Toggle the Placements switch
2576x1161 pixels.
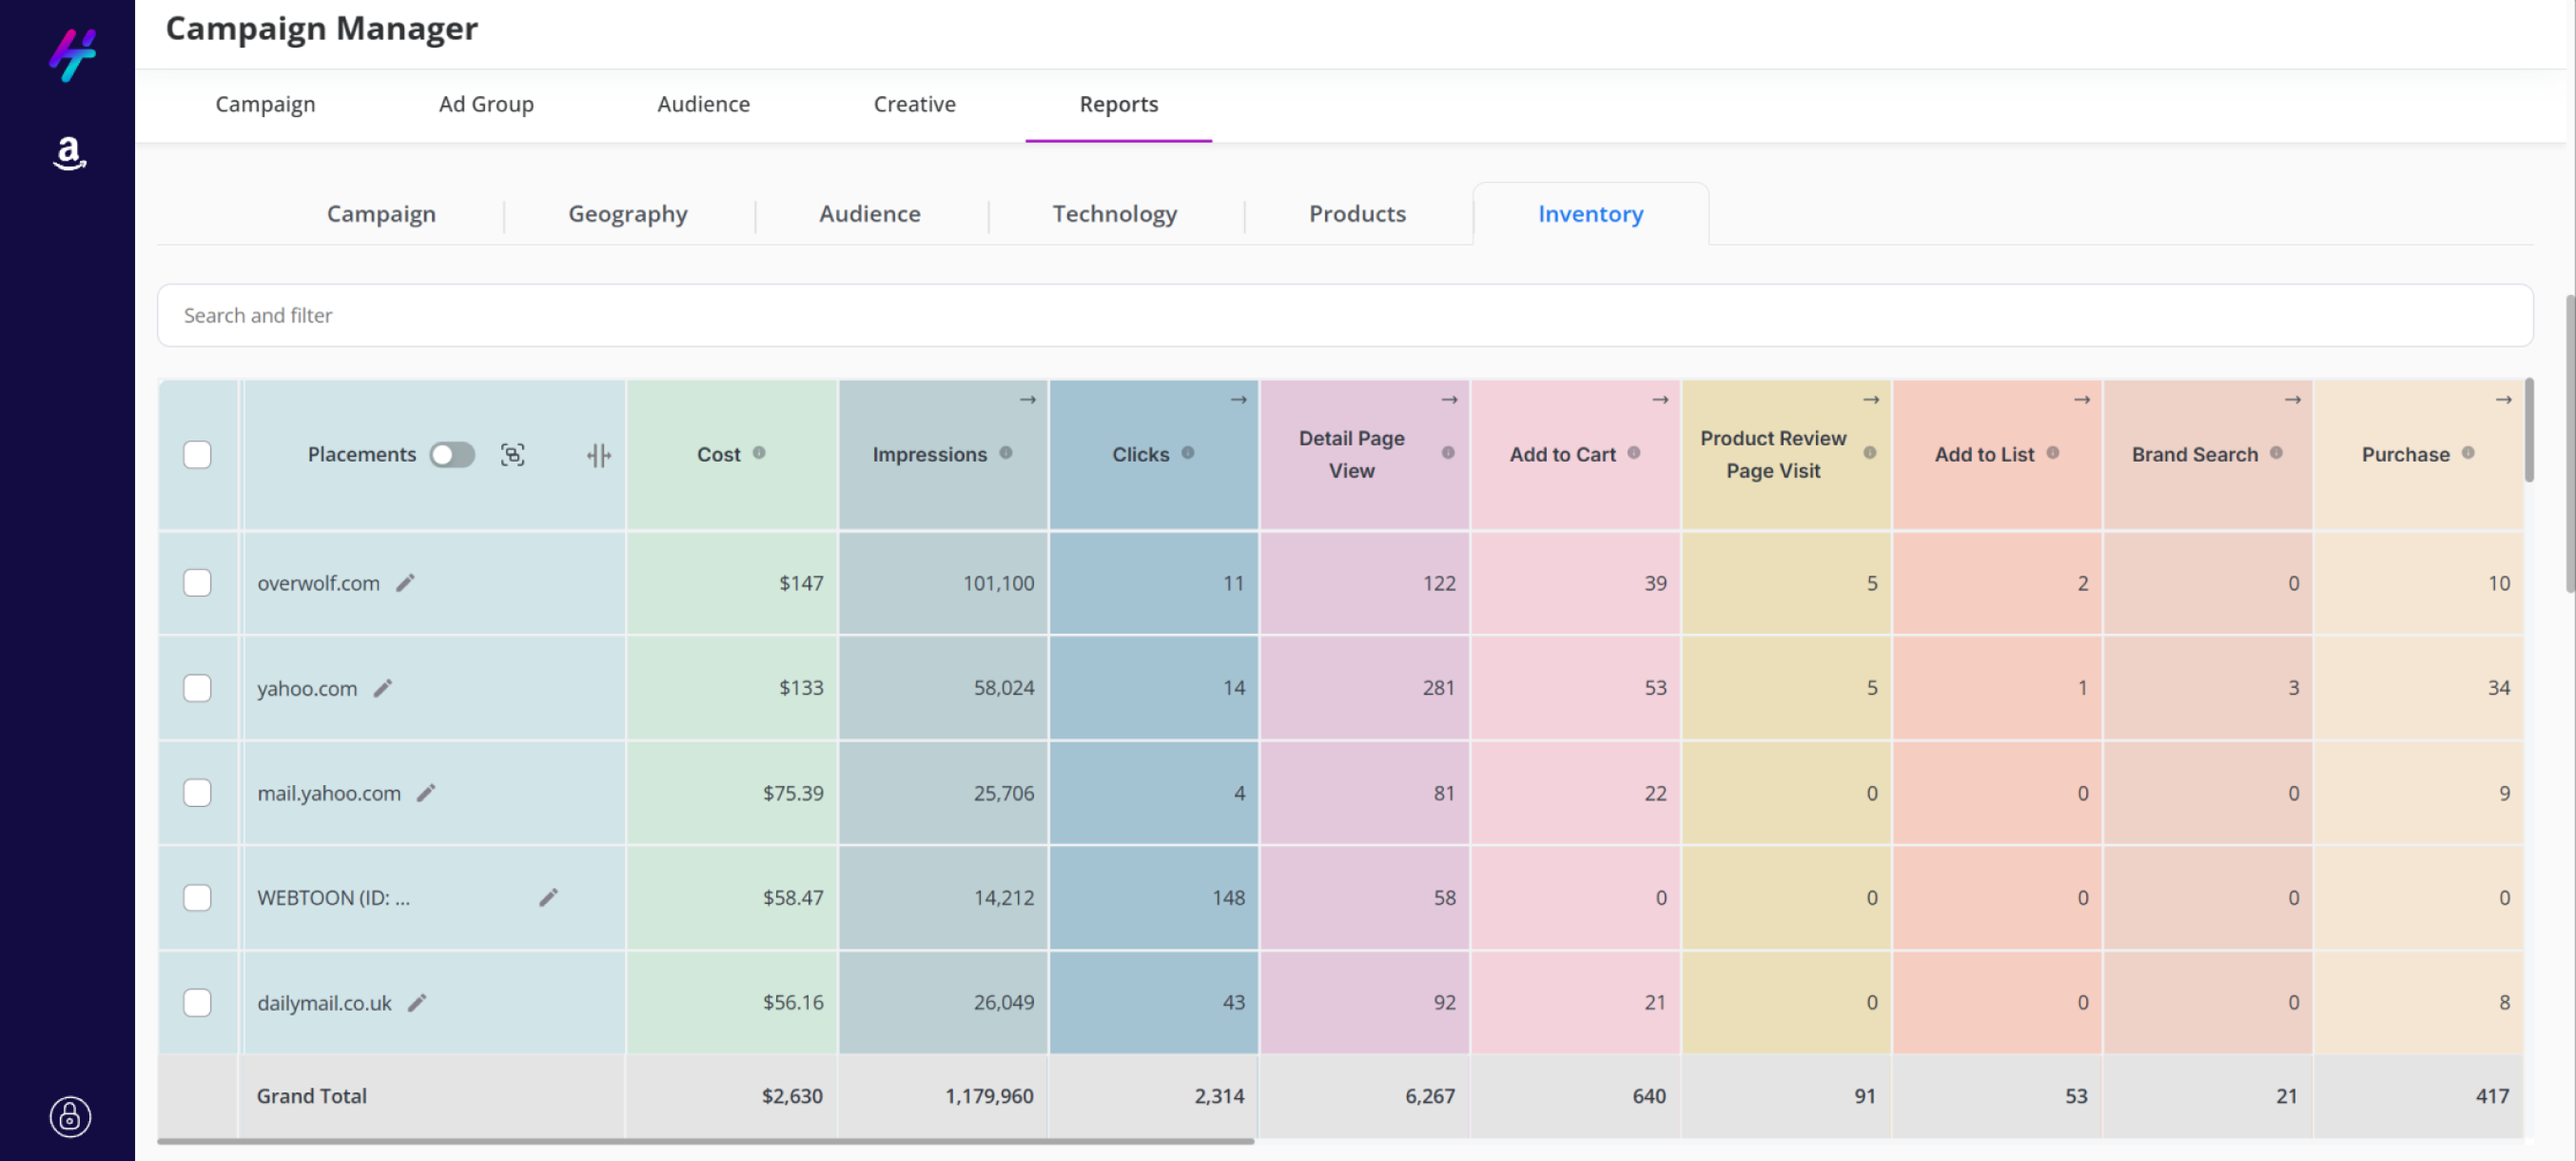click(452, 455)
